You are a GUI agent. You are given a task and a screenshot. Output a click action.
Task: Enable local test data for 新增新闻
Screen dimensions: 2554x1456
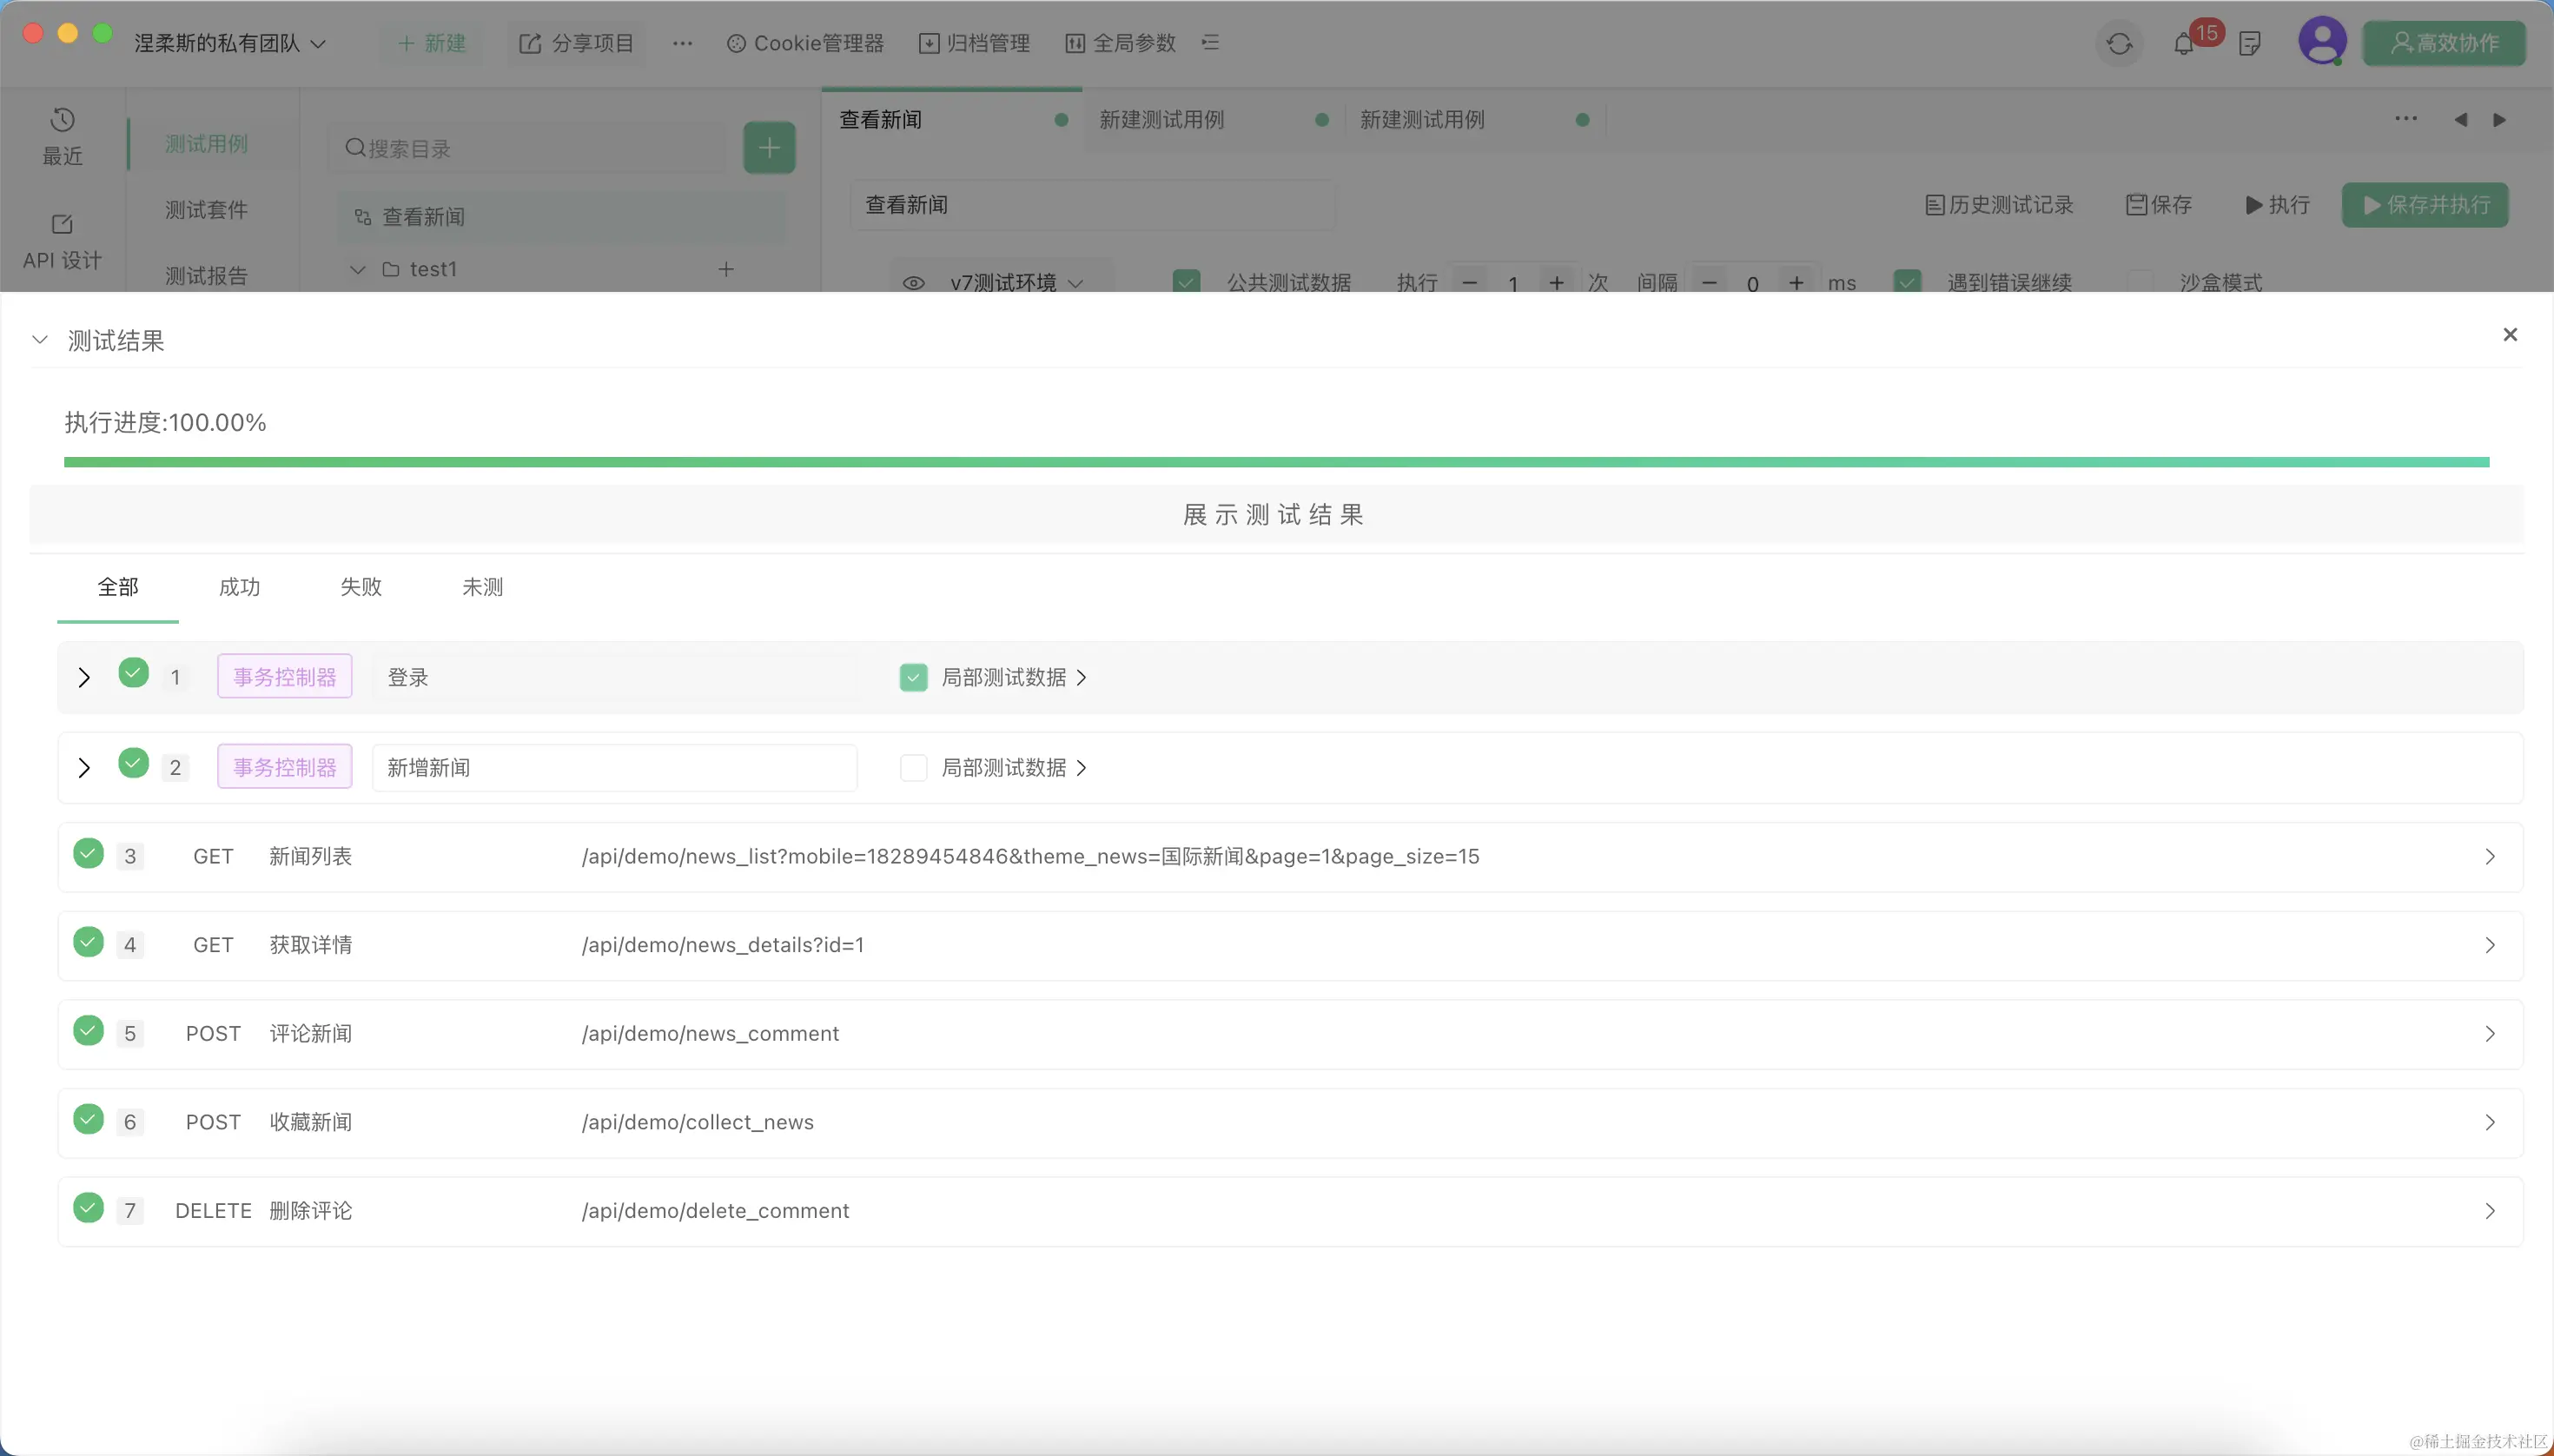click(913, 768)
